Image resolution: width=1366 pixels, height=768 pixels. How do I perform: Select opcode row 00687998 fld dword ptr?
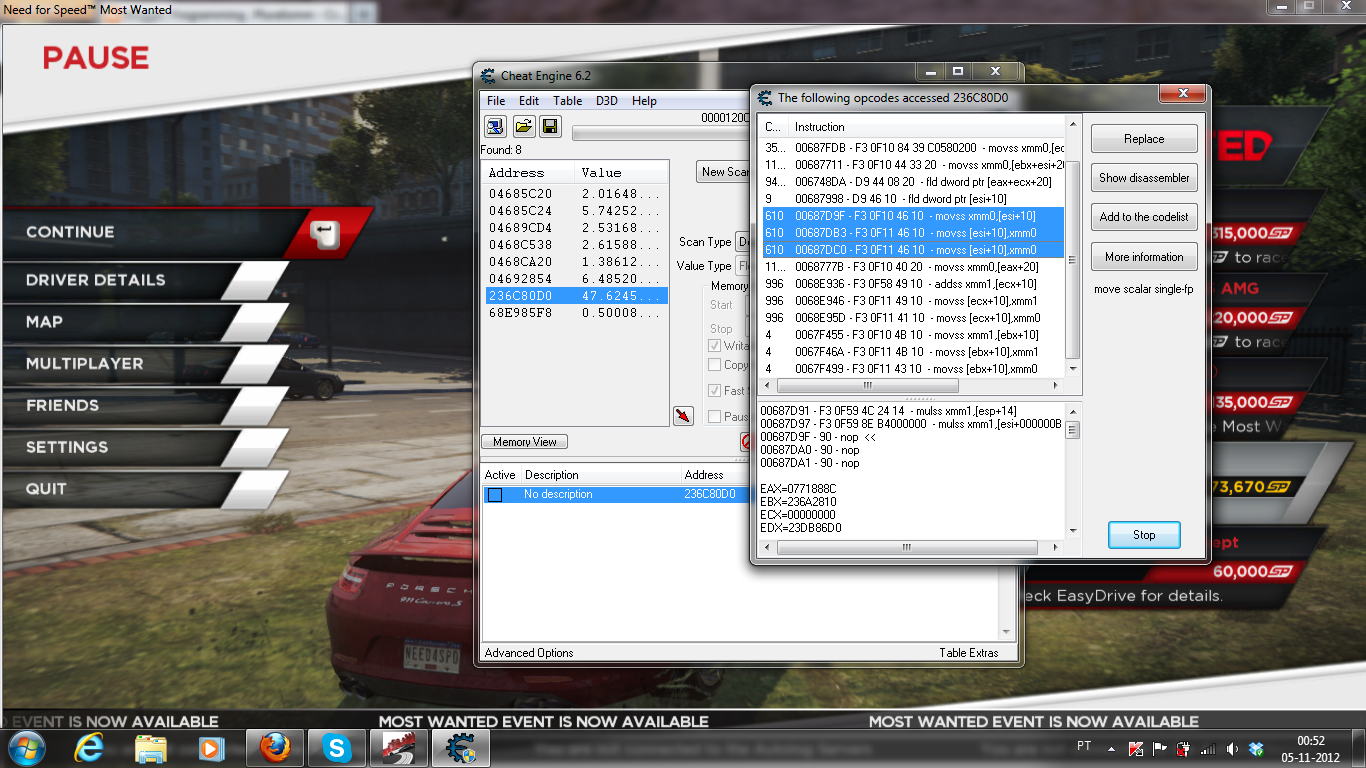912,198
